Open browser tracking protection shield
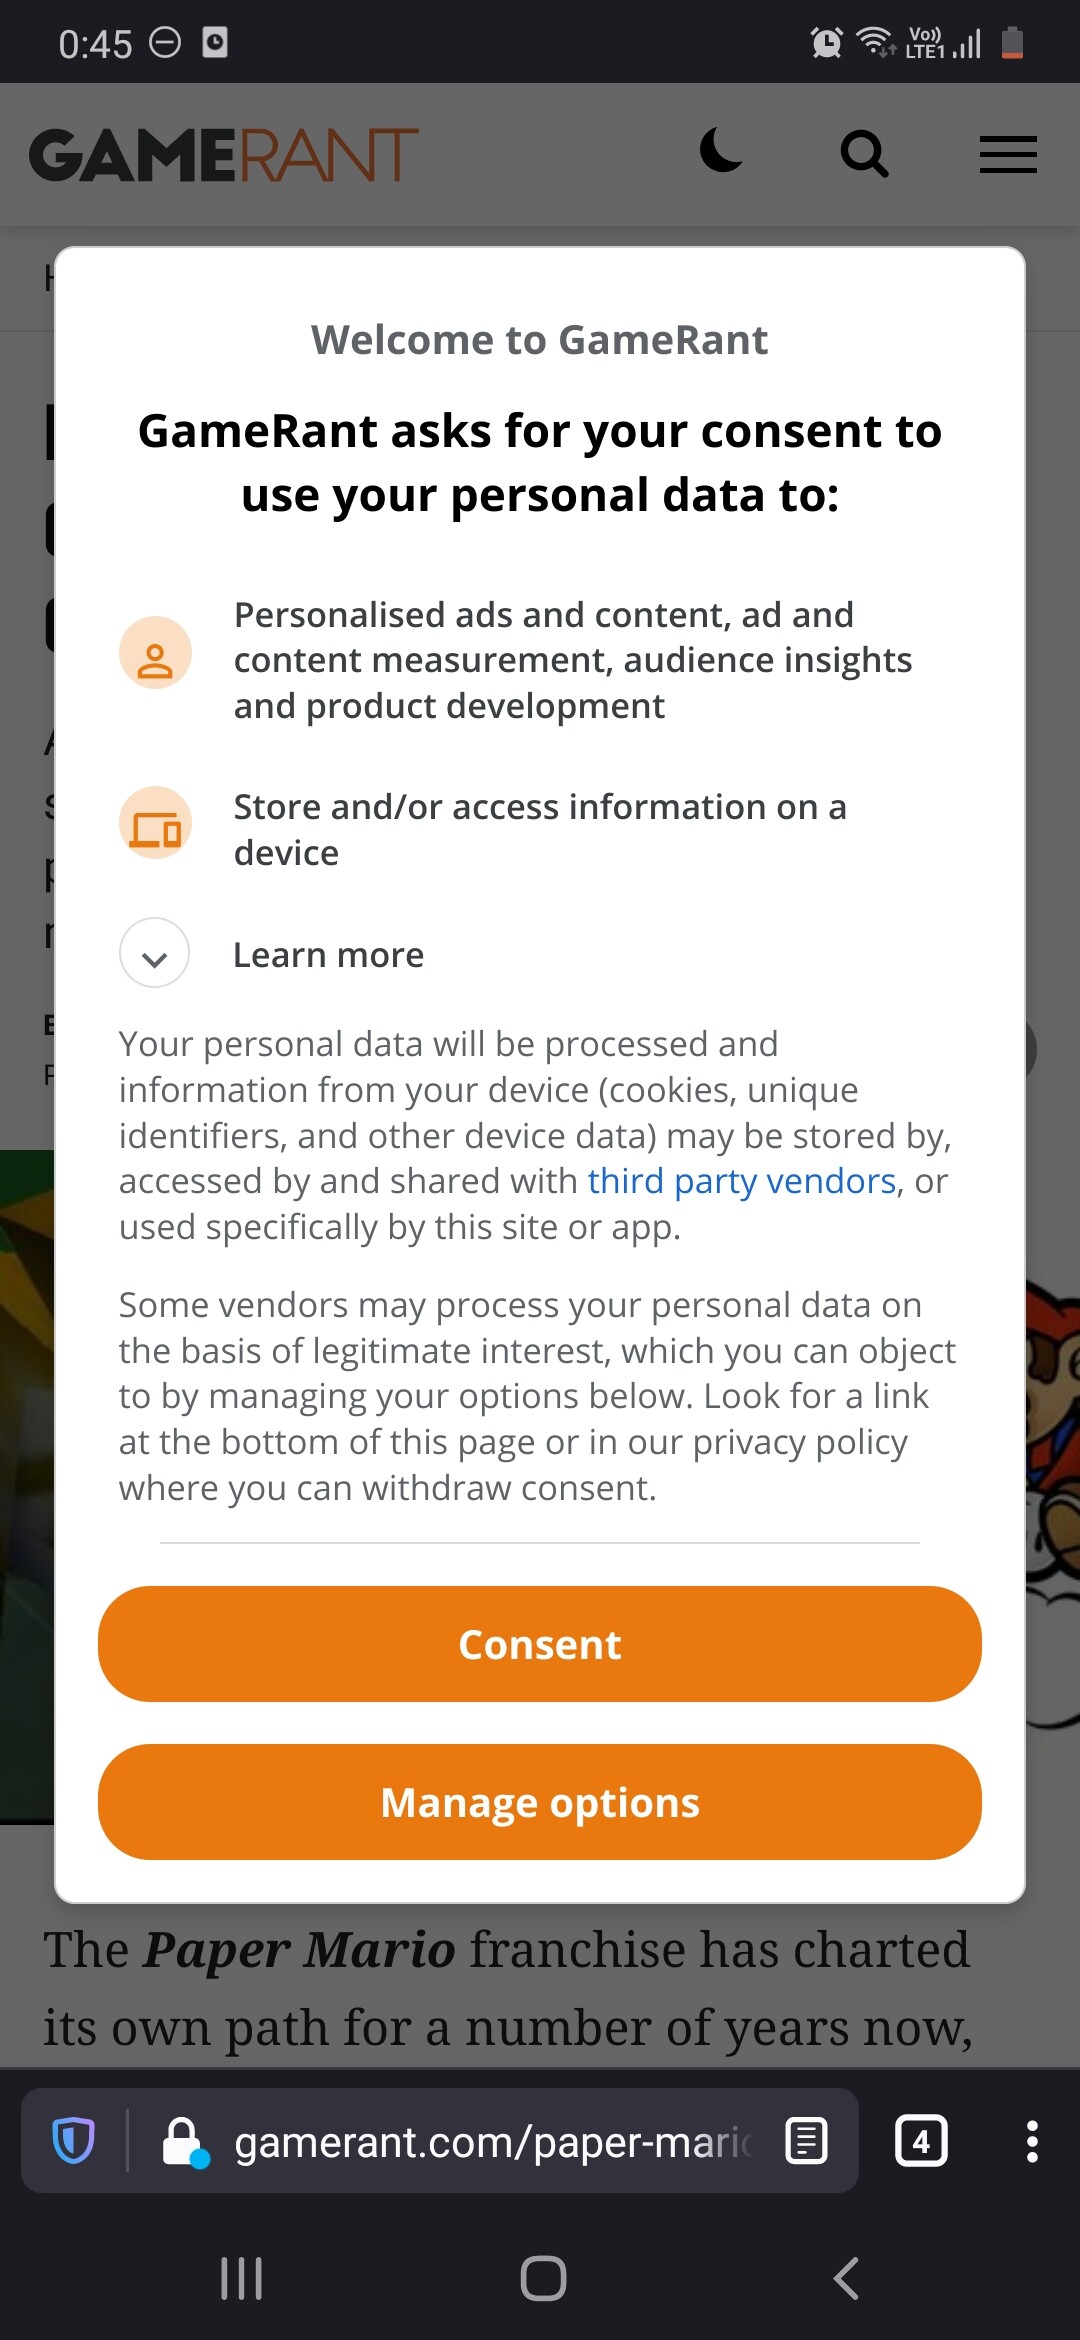Image resolution: width=1080 pixels, height=2340 pixels. coord(73,2141)
